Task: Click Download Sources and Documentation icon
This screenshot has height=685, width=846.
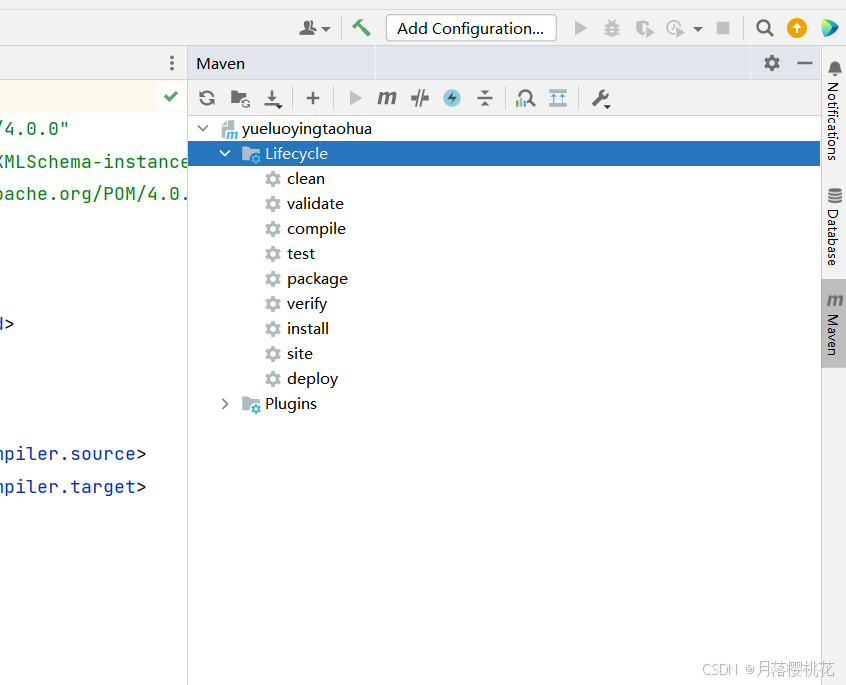Action: coord(272,98)
